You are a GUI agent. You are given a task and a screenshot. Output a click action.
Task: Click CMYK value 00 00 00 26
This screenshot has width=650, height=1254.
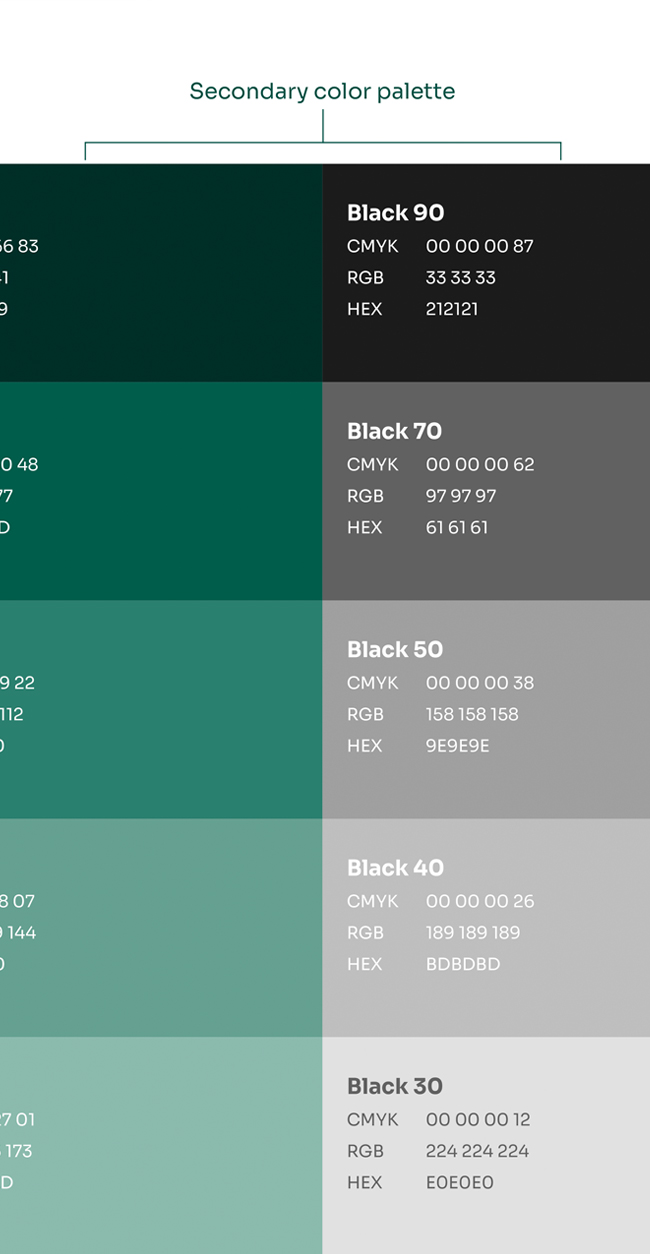click(480, 901)
